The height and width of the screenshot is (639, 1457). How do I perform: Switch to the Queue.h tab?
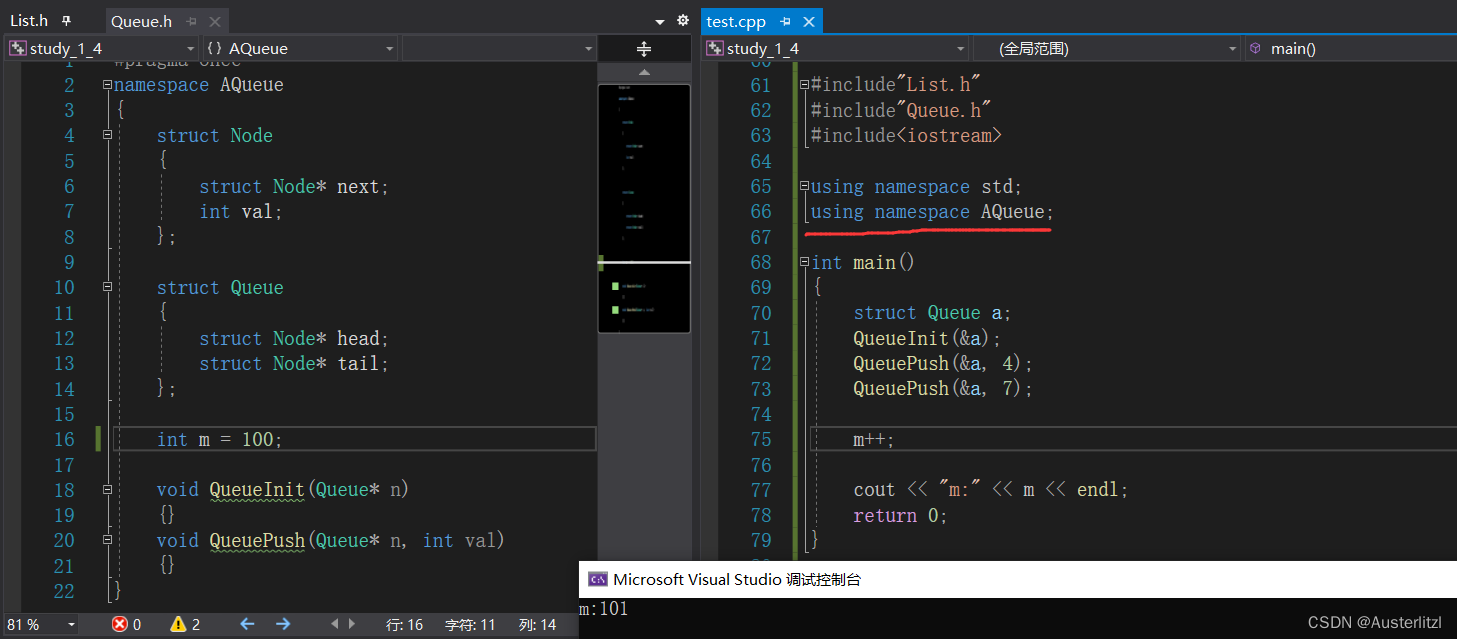pyautogui.click(x=141, y=21)
